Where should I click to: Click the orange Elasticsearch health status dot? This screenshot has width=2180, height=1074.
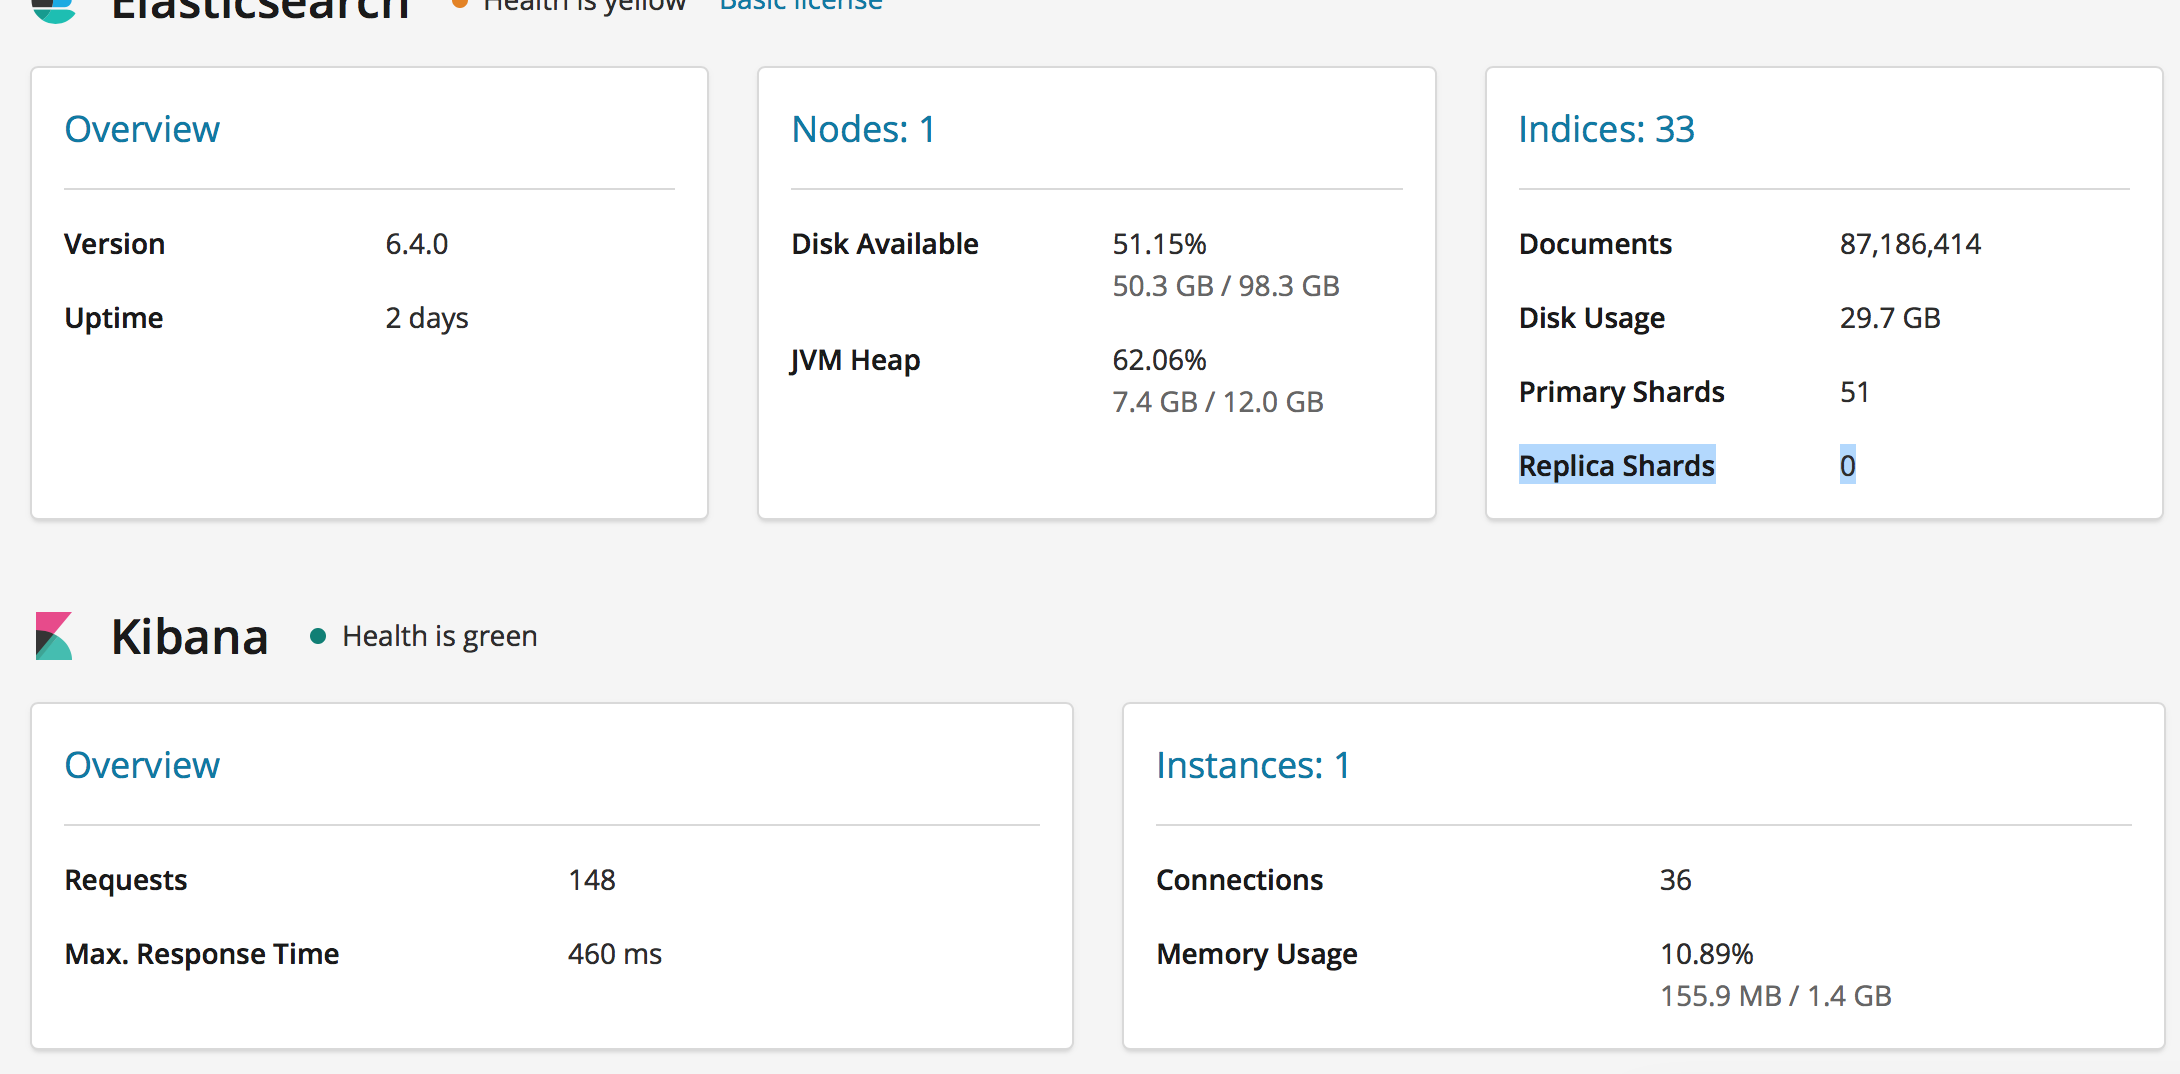460,4
